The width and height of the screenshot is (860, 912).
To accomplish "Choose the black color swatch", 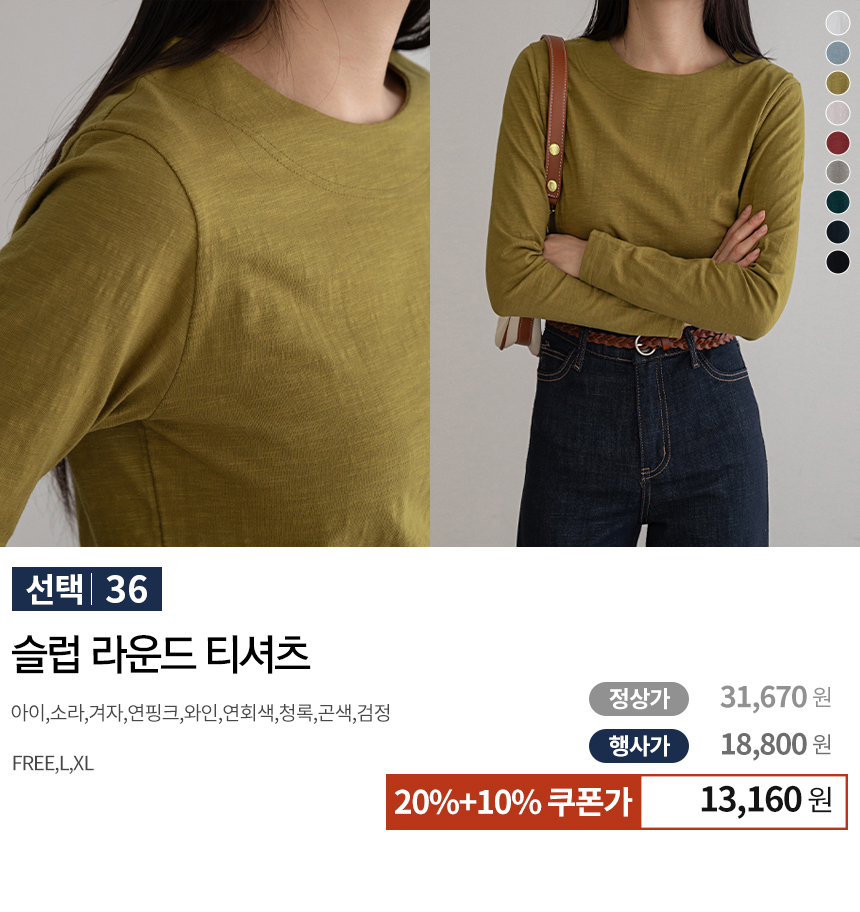I will [x=838, y=261].
